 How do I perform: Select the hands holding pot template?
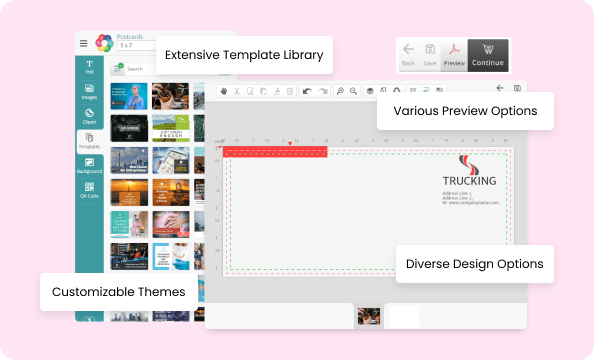170,96
